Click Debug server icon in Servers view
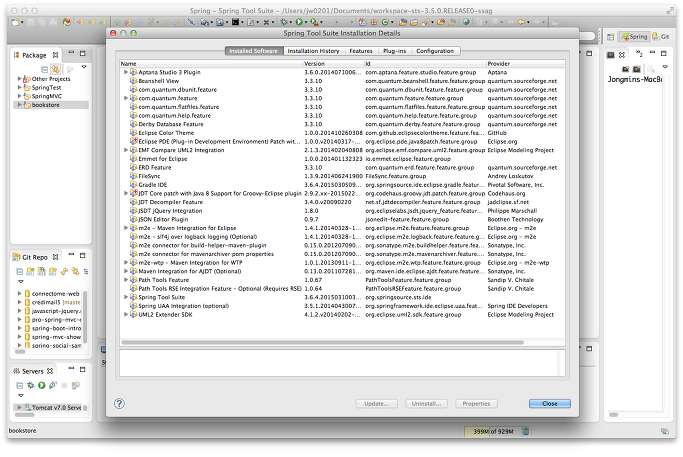This screenshot has width=683, height=457. 30,385
